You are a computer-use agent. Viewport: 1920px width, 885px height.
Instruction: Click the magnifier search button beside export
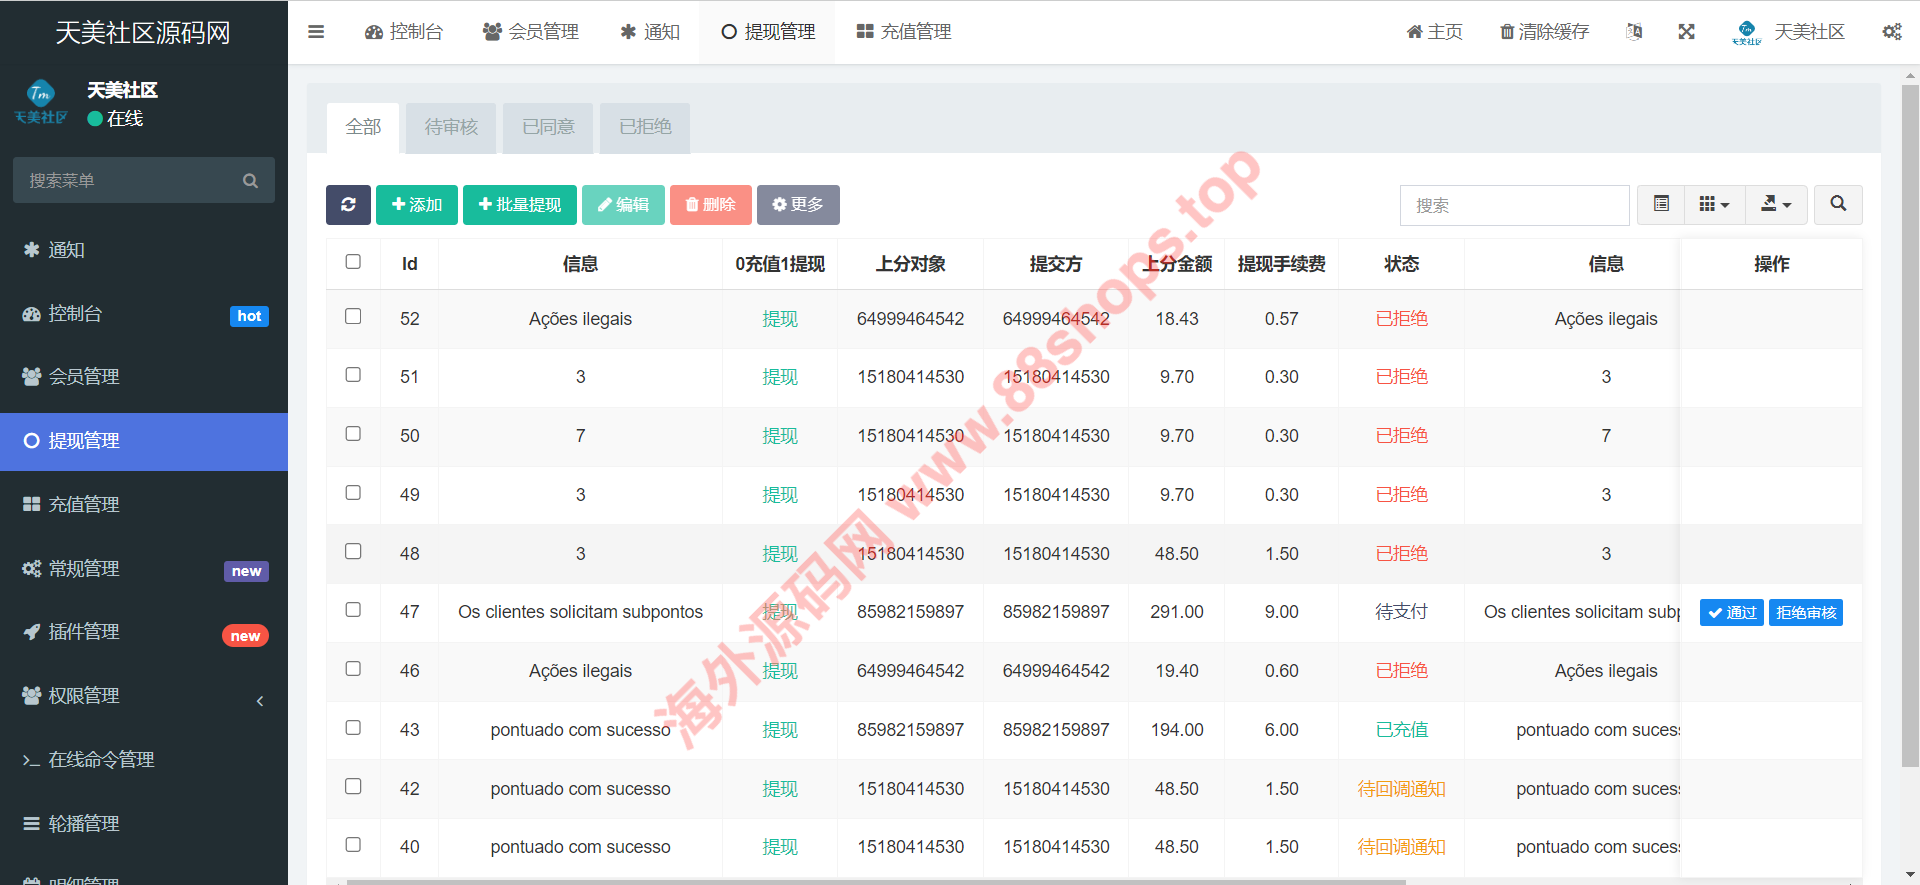click(1838, 205)
